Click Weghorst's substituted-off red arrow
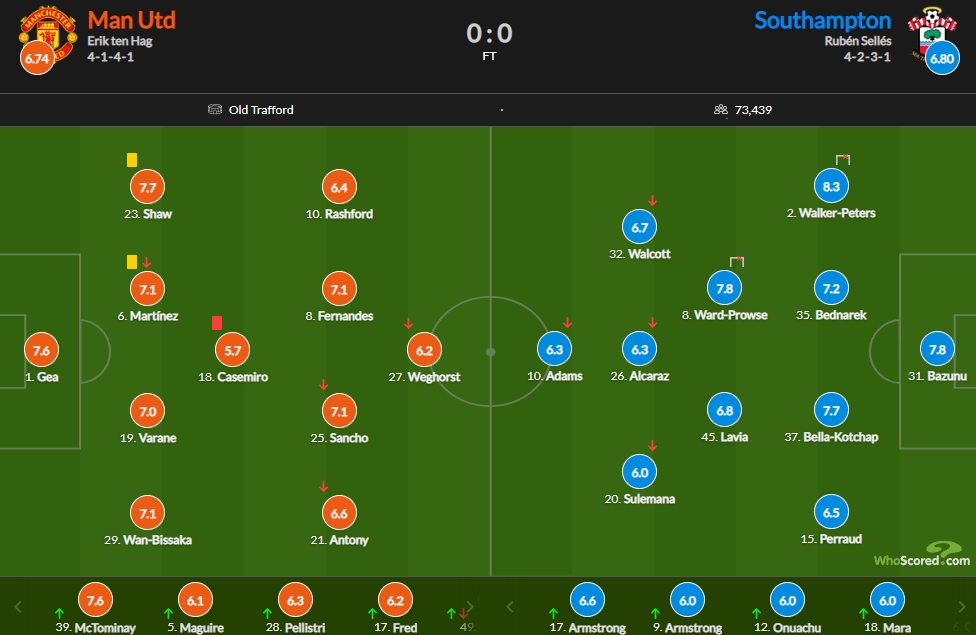Viewport: 976px width, 635px height. coord(408,323)
